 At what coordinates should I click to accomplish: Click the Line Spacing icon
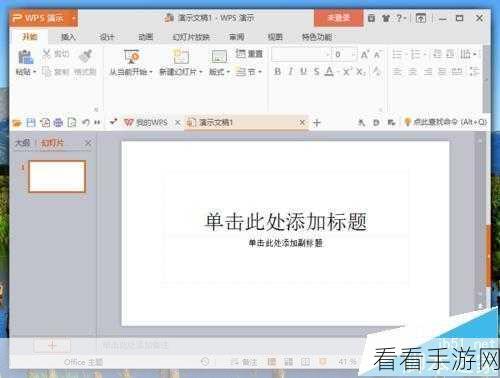pyautogui.click(x=474, y=71)
